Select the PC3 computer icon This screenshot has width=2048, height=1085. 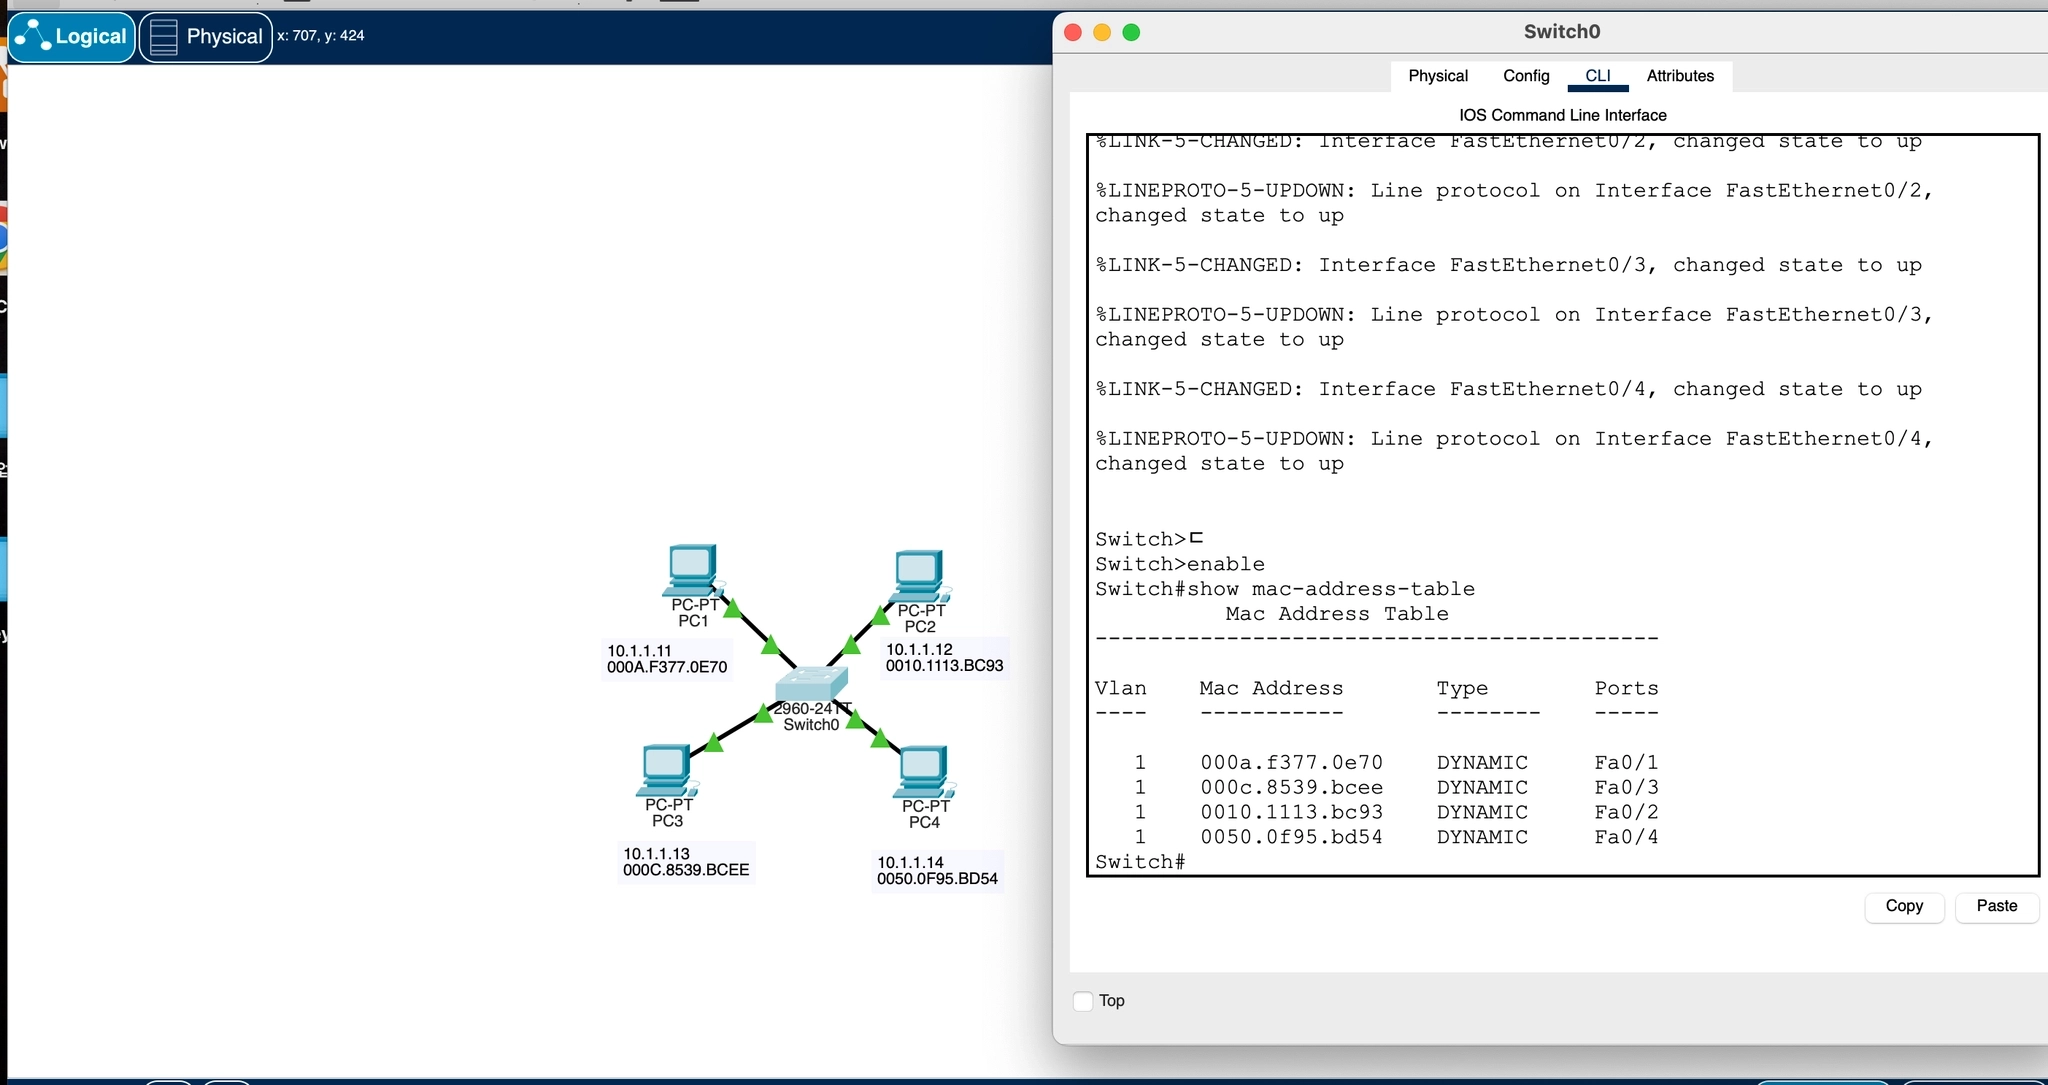point(666,770)
